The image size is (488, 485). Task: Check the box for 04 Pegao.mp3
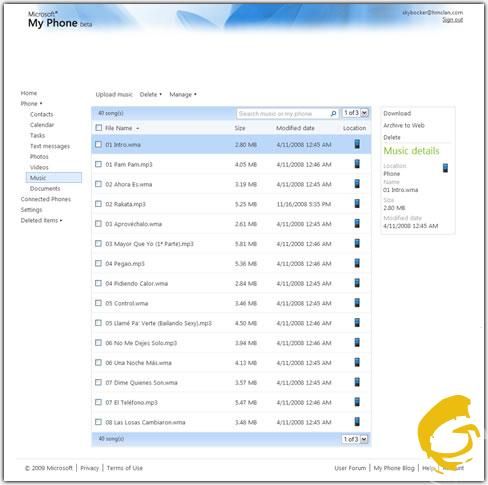(x=98, y=263)
